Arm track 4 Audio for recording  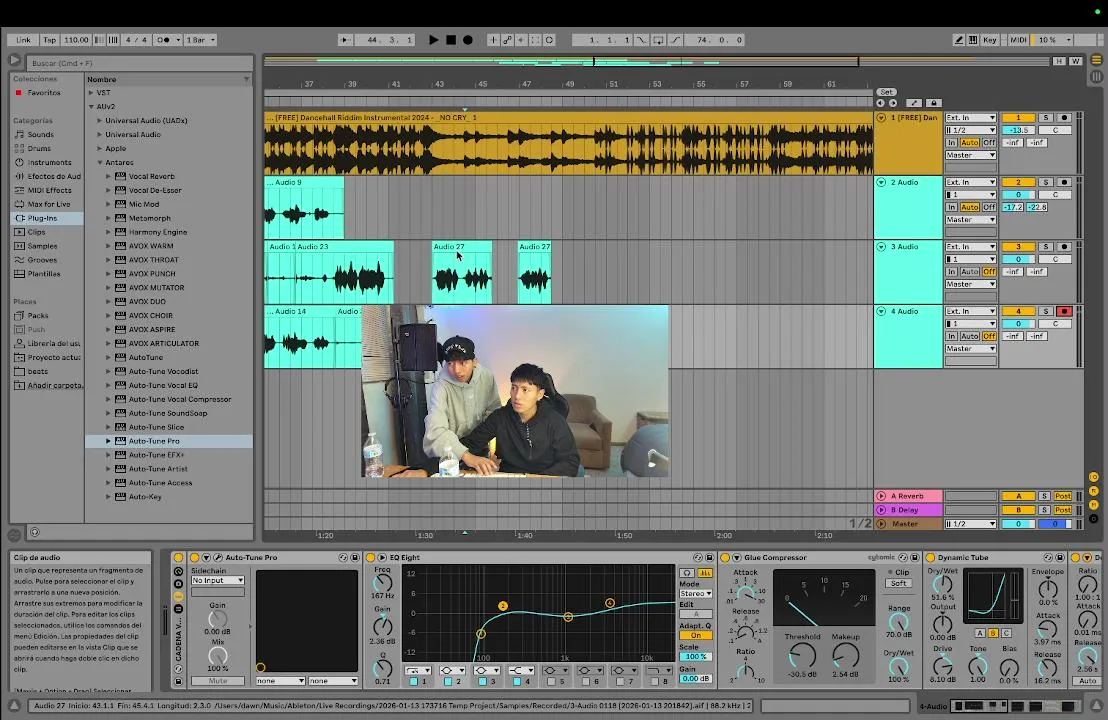pos(1063,312)
